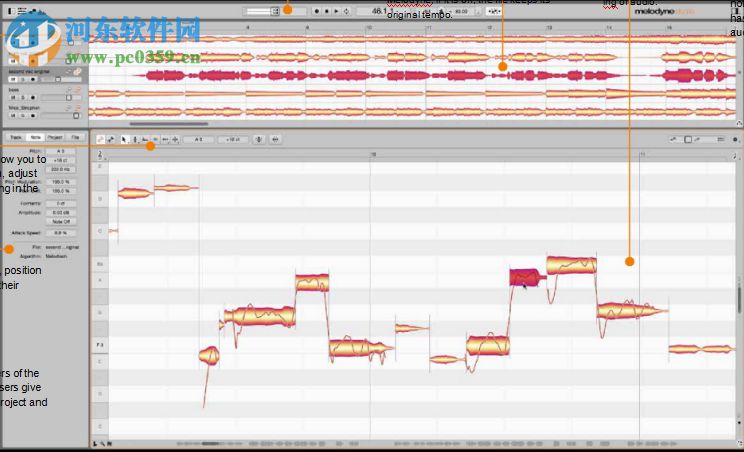
Task: Click the lines display icon at toolbar right
Action: (721, 139)
